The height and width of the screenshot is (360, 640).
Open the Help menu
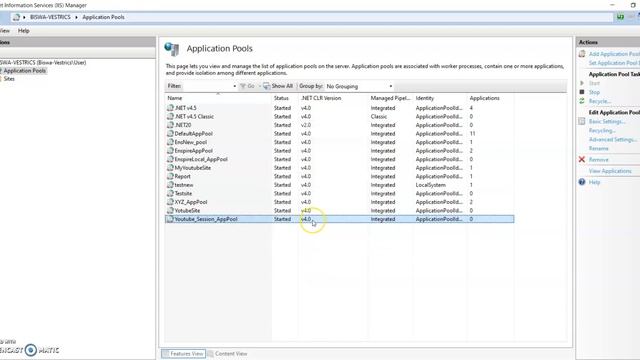click(24, 31)
